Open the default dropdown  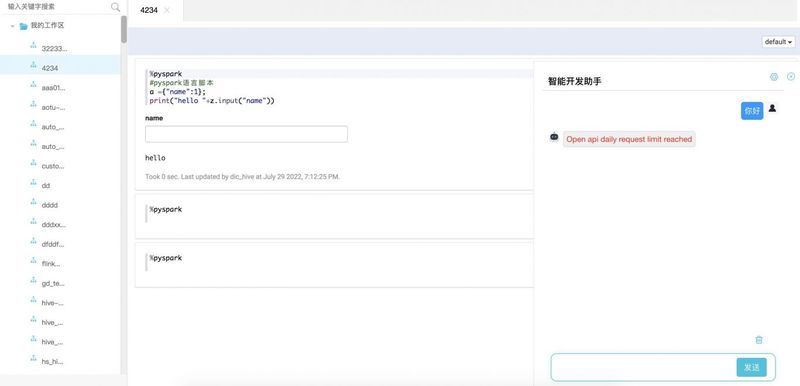[779, 42]
